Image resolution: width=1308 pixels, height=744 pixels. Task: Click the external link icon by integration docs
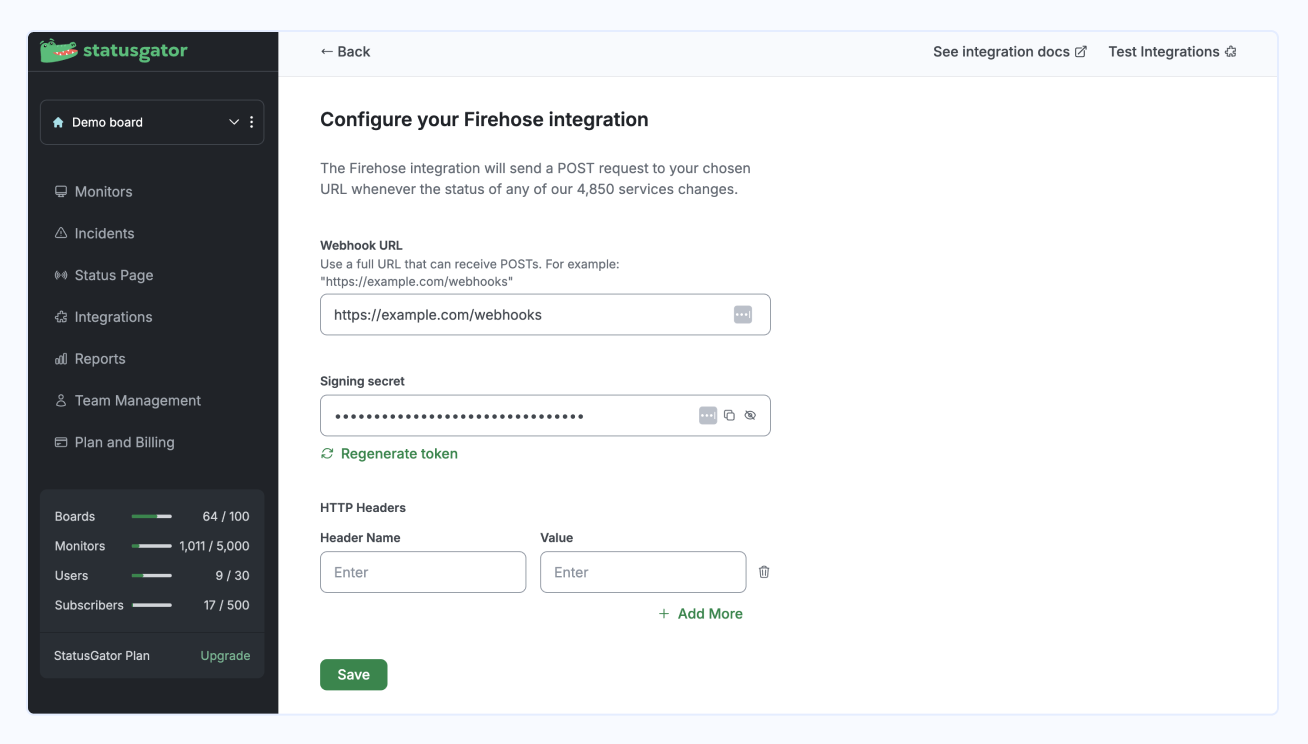tap(1080, 52)
